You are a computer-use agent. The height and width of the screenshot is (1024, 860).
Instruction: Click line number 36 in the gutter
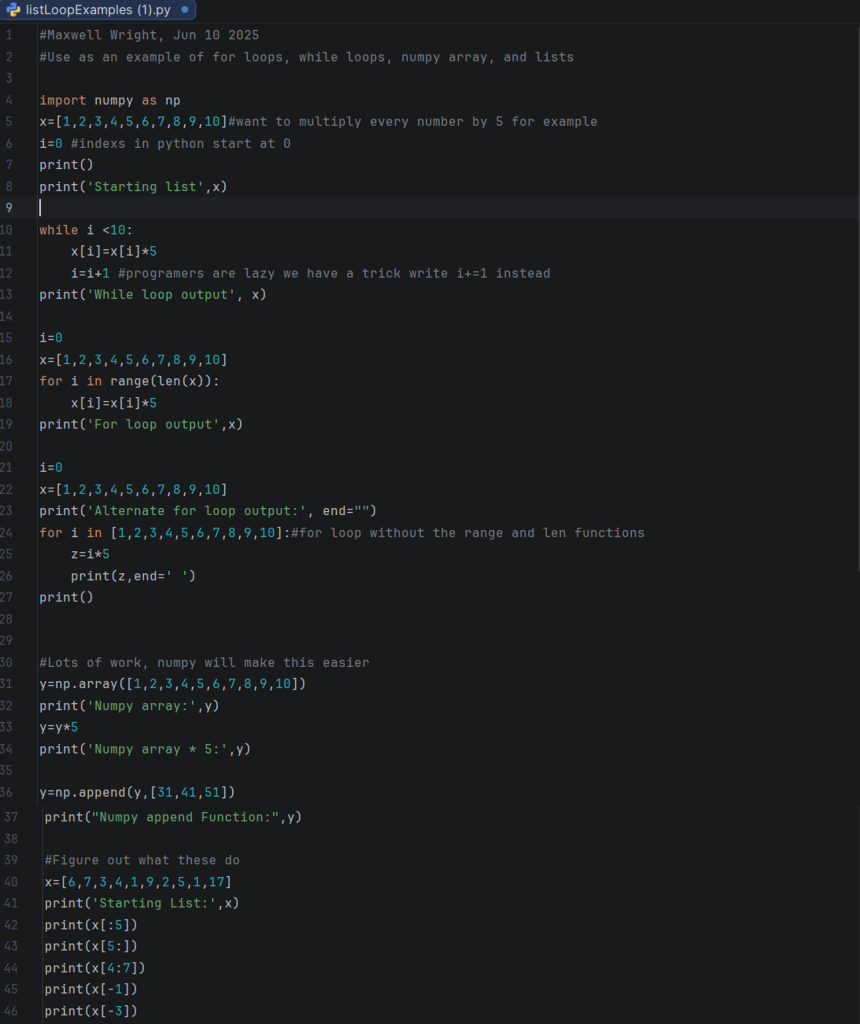point(8,792)
